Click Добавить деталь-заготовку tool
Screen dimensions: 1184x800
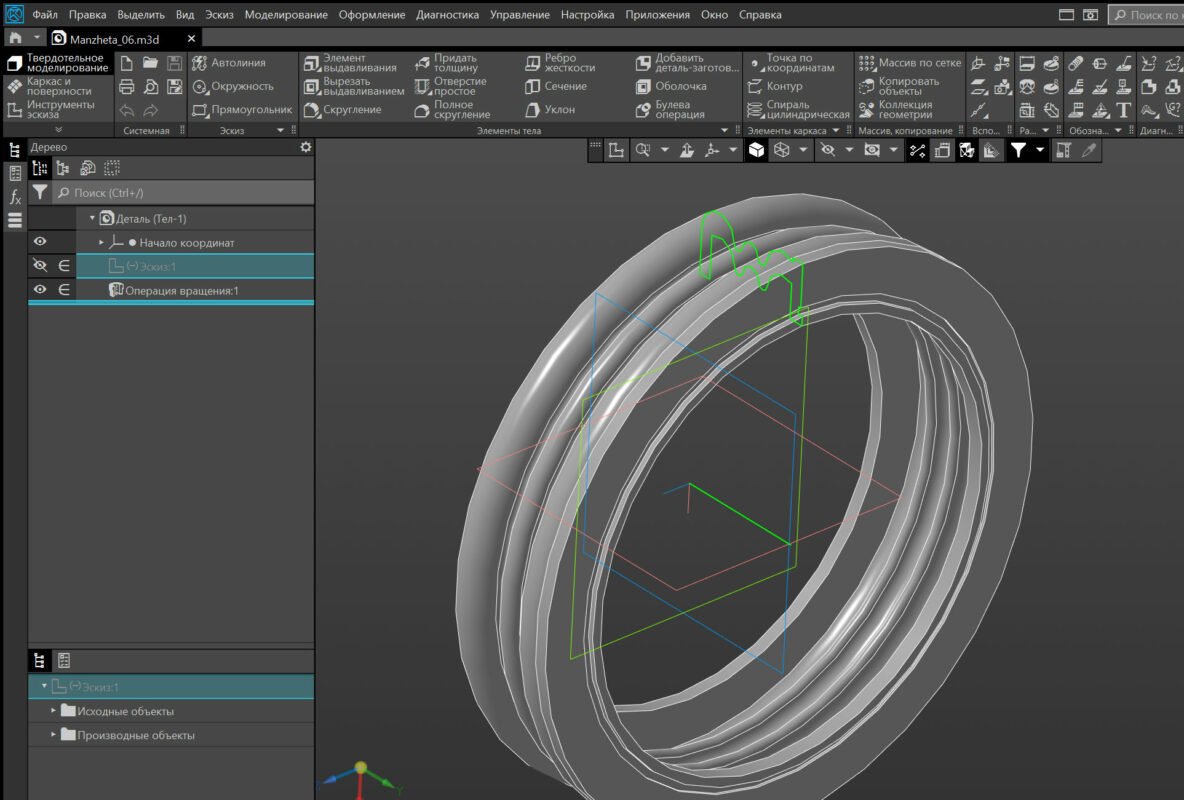pyautogui.click(x=687, y=63)
